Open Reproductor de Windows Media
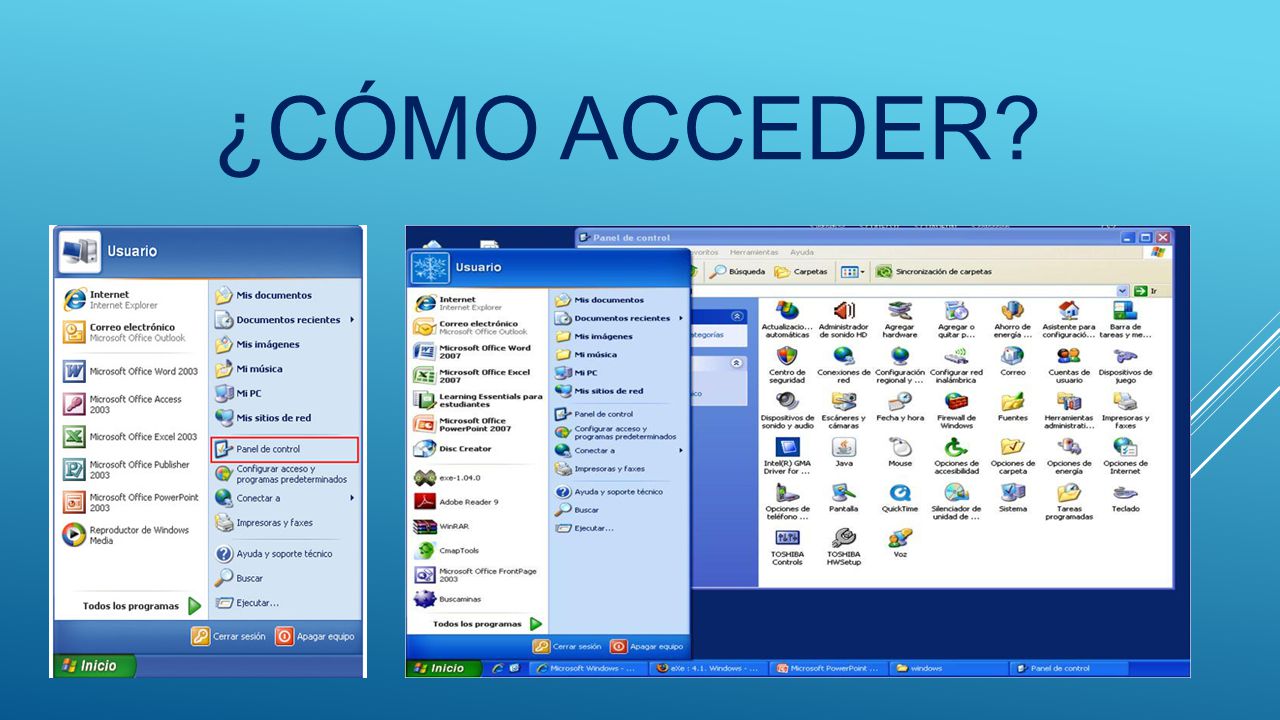The height and width of the screenshot is (720, 1280). tap(127, 535)
